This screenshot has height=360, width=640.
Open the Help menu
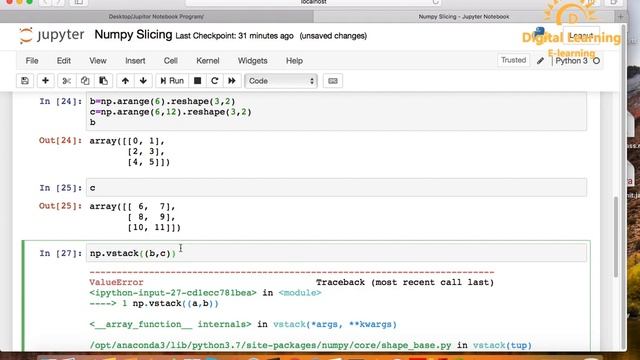point(294,61)
